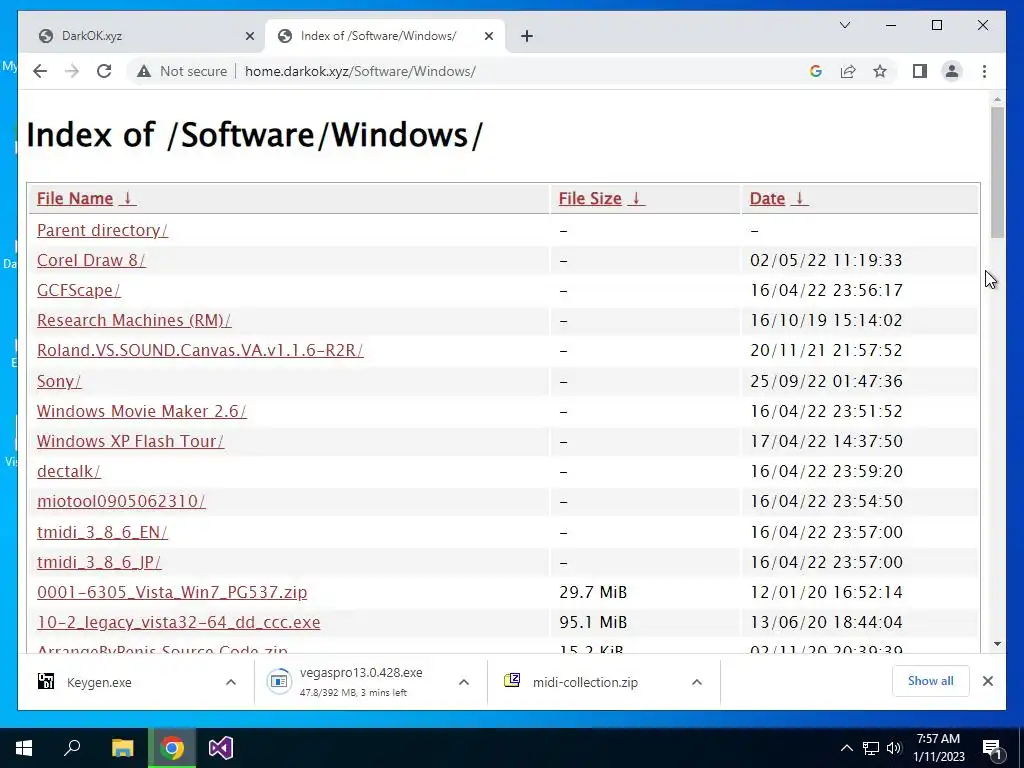Close the DarkOK.xyz tab

click(249, 36)
